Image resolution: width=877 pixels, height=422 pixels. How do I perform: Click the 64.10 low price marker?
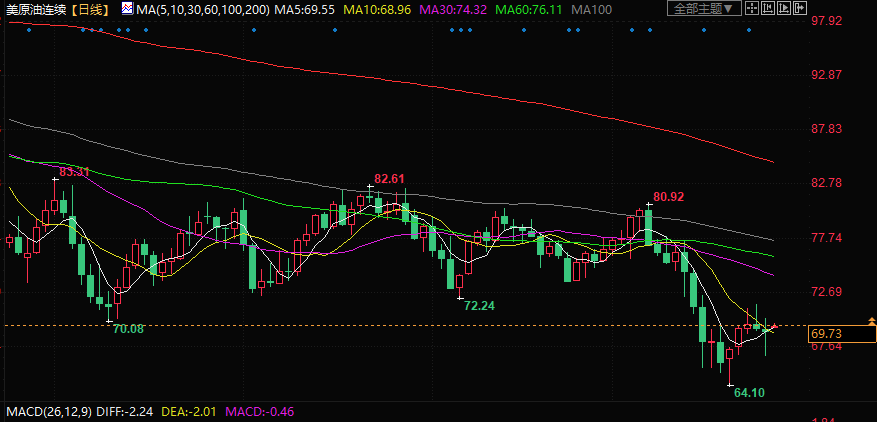749,393
